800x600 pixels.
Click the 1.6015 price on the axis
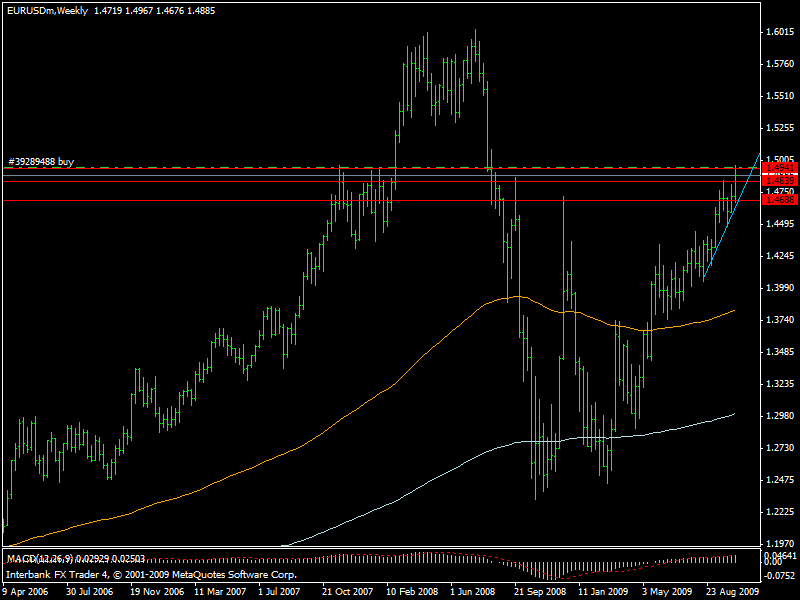[779, 32]
